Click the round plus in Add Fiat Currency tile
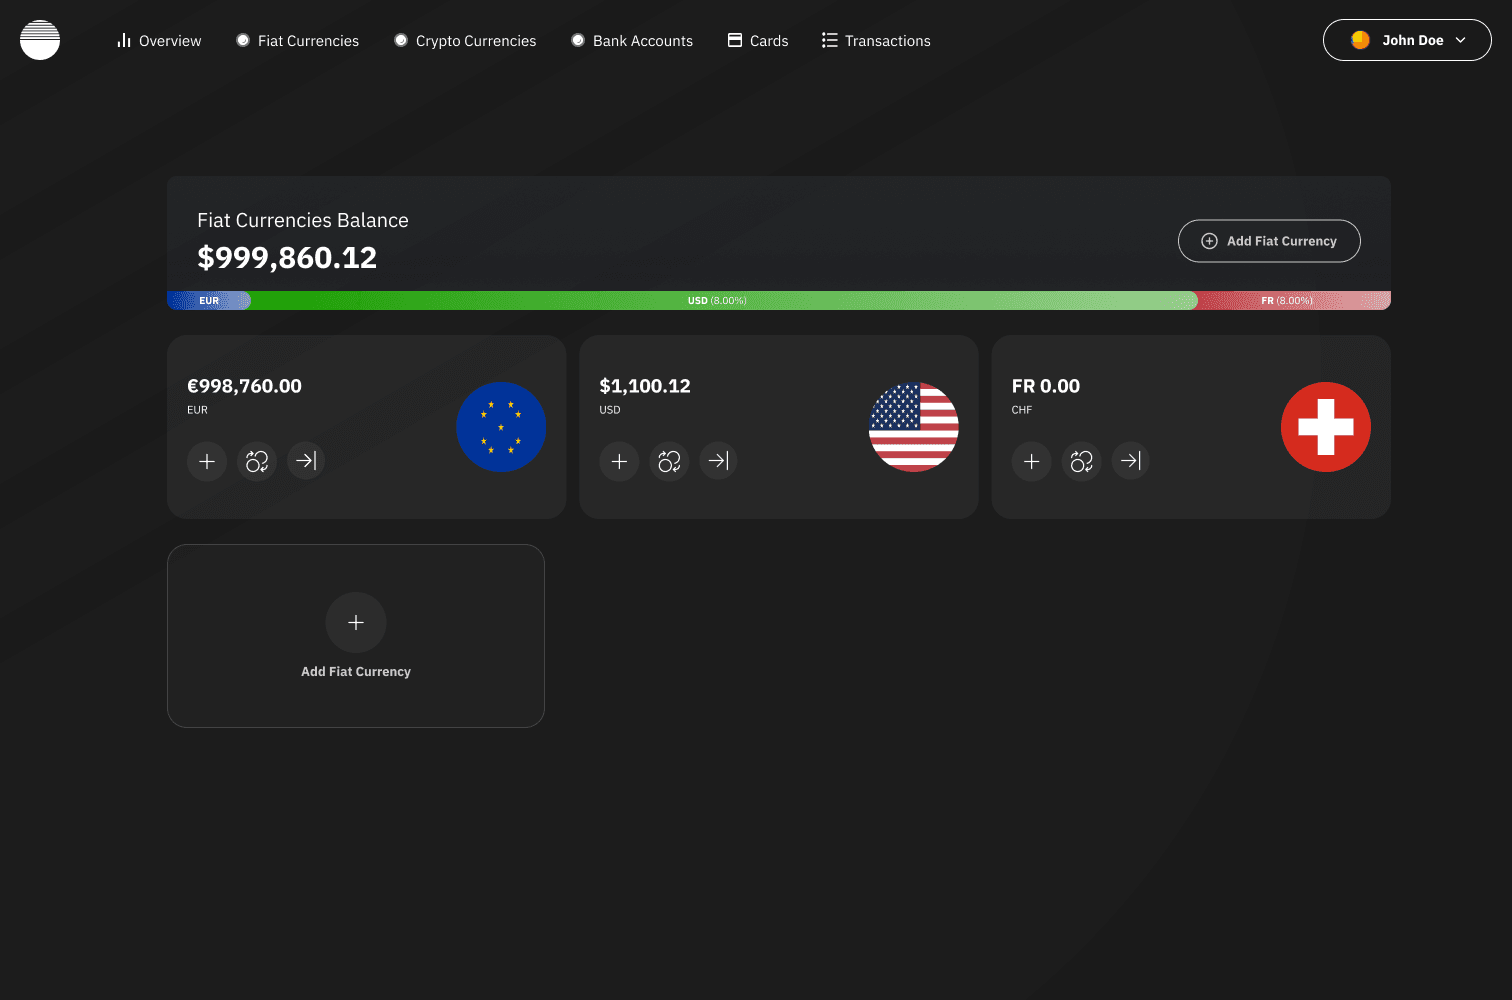Screen dimensions: 1512x1000 click(x=356, y=622)
